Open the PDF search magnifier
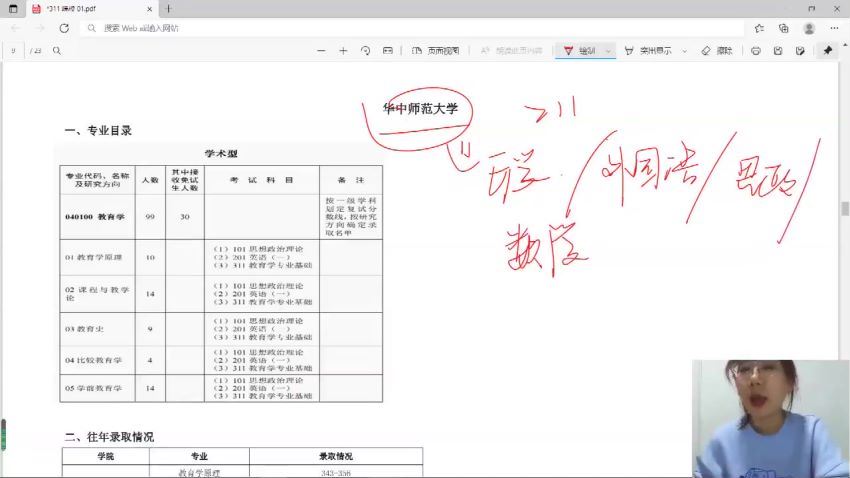This screenshot has width=850, height=478. pyautogui.click(x=57, y=50)
